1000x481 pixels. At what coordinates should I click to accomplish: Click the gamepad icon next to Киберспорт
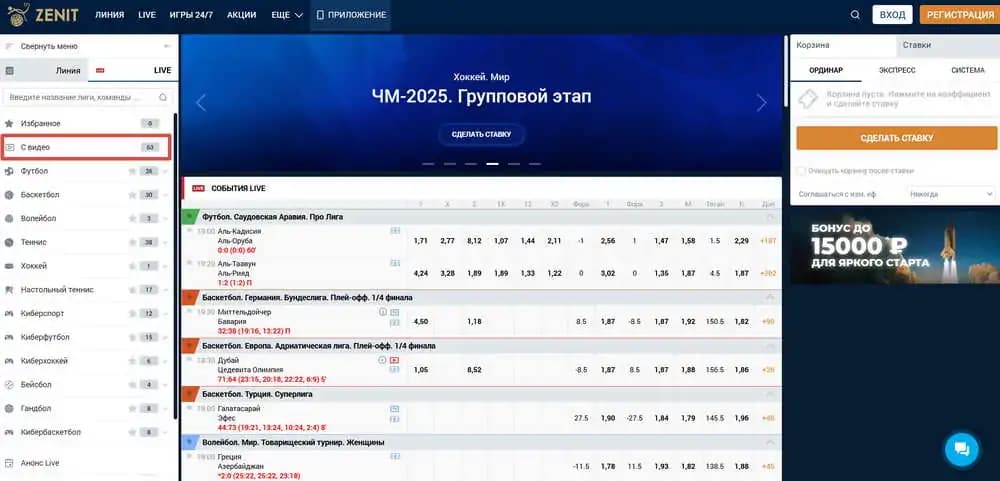tap(9, 313)
